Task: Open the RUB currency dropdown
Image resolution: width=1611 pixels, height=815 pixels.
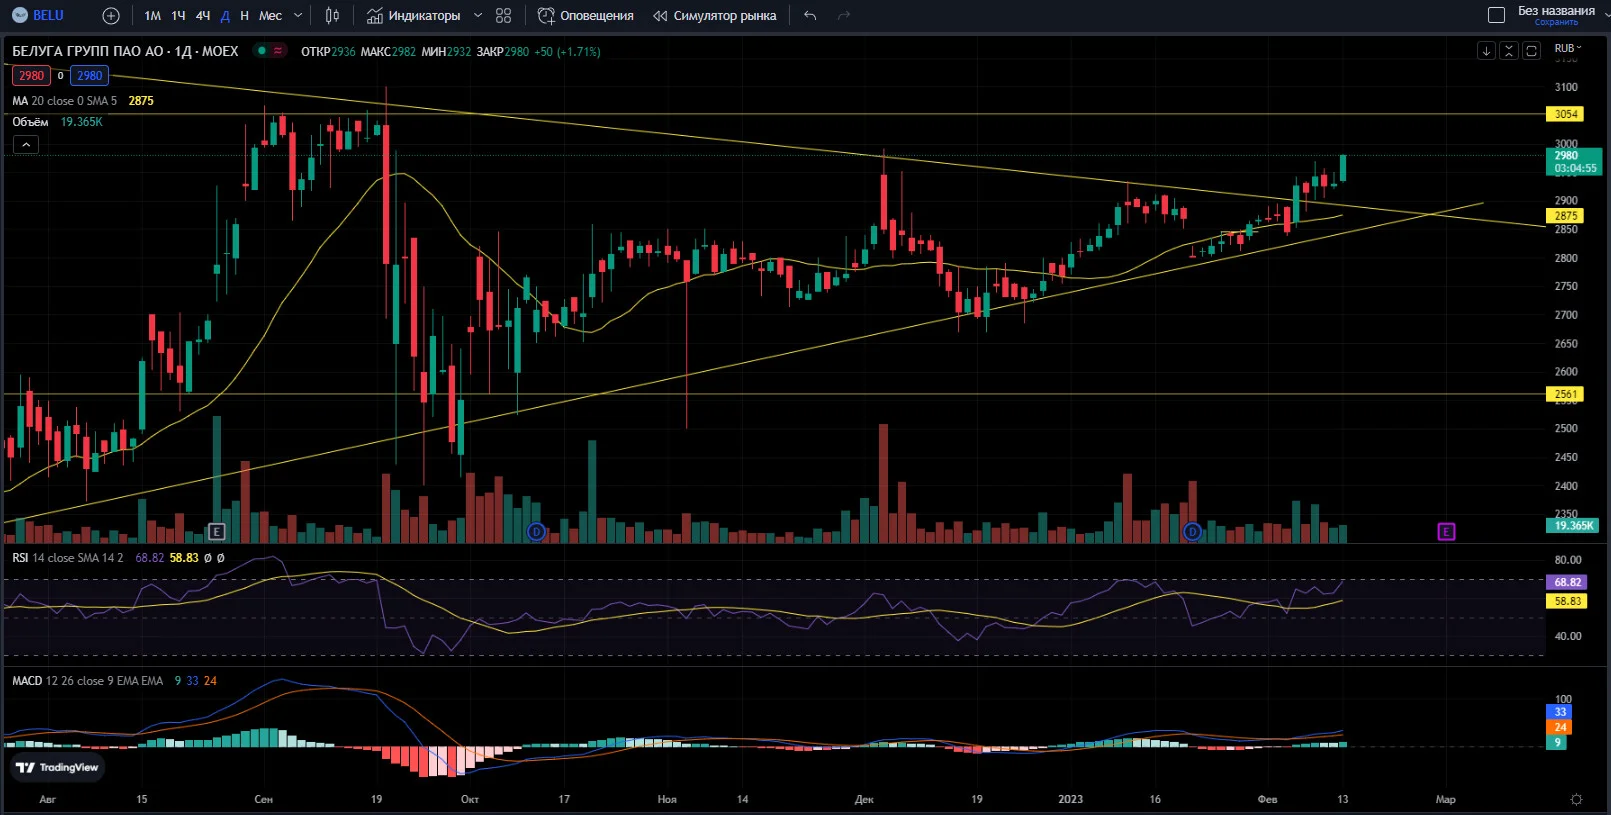Action: click(x=1568, y=48)
